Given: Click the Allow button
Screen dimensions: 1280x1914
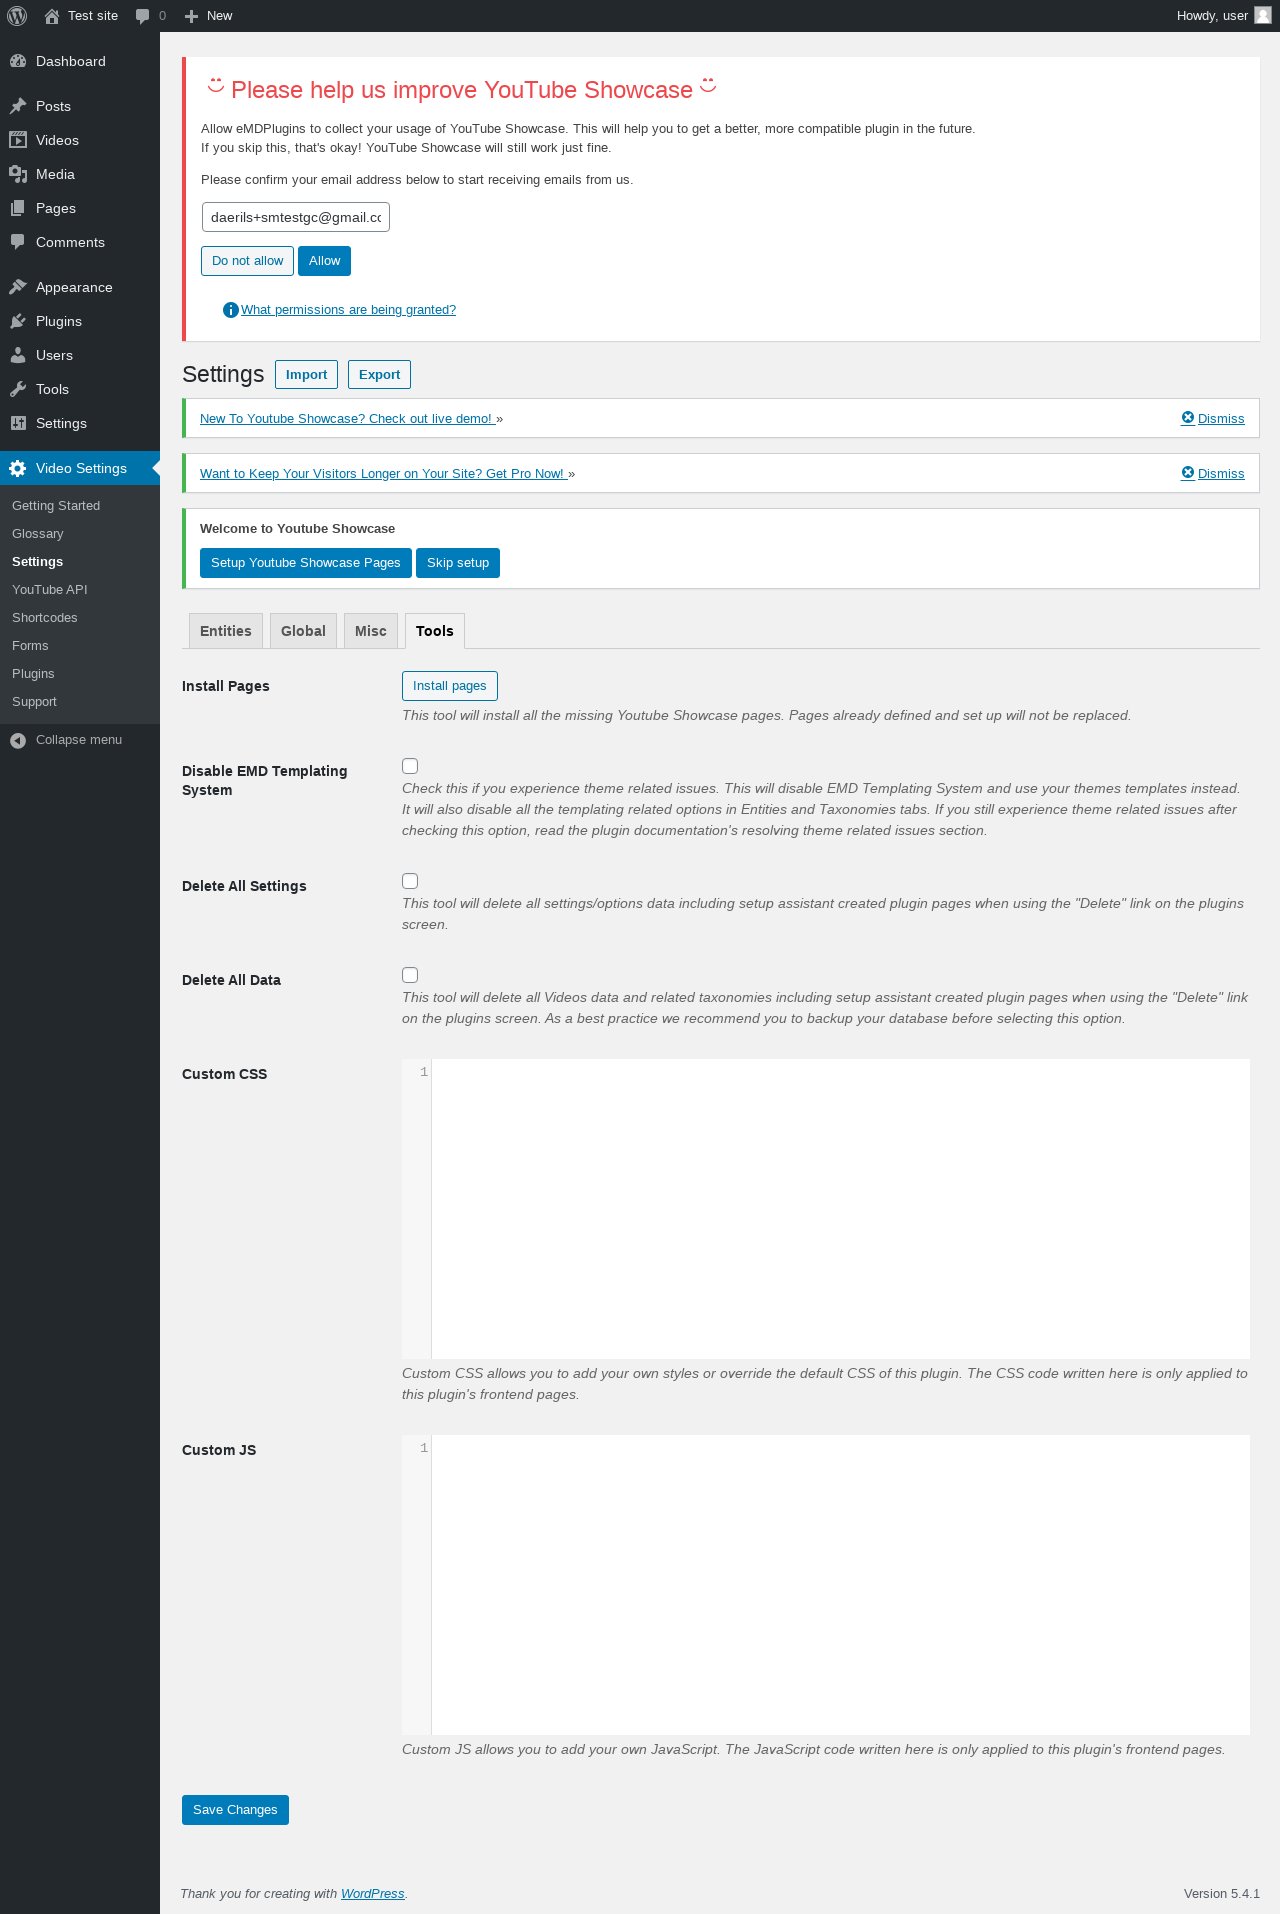Looking at the screenshot, I should (325, 261).
